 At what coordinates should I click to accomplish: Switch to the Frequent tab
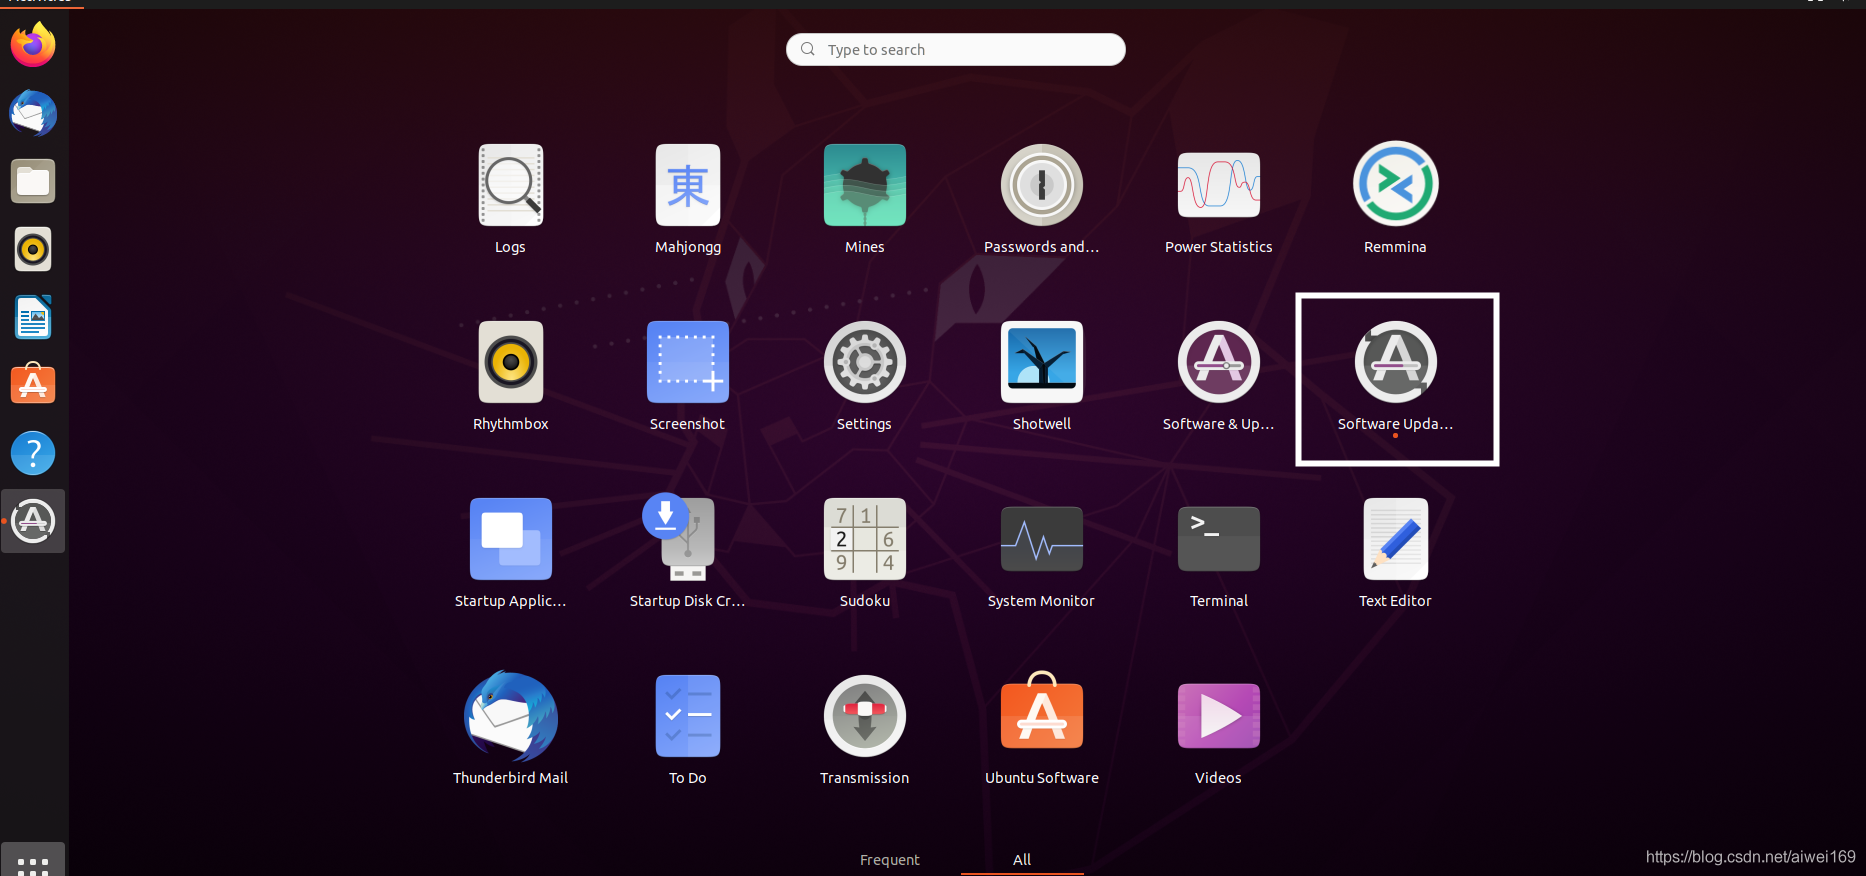click(x=890, y=860)
